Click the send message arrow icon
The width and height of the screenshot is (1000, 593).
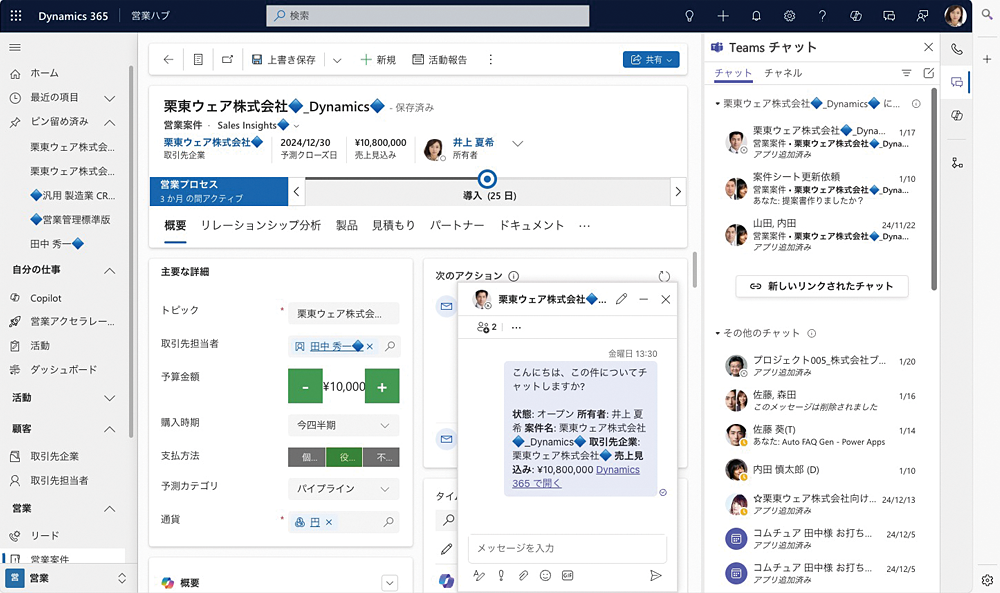click(655, 575)
